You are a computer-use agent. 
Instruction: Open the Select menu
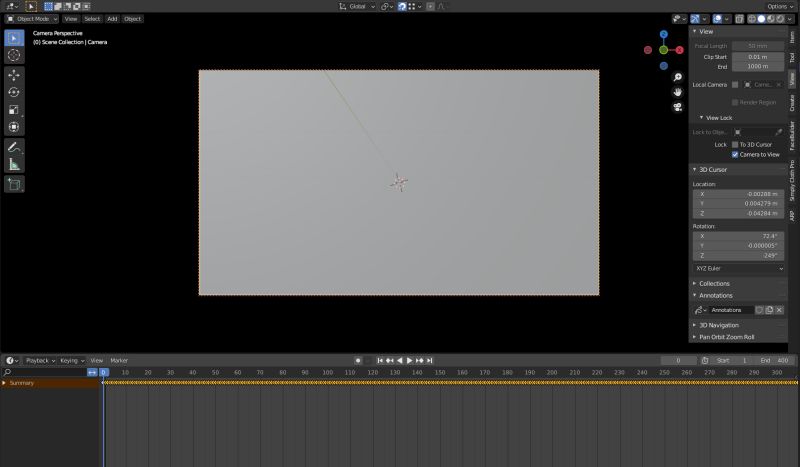pos(92,19)
